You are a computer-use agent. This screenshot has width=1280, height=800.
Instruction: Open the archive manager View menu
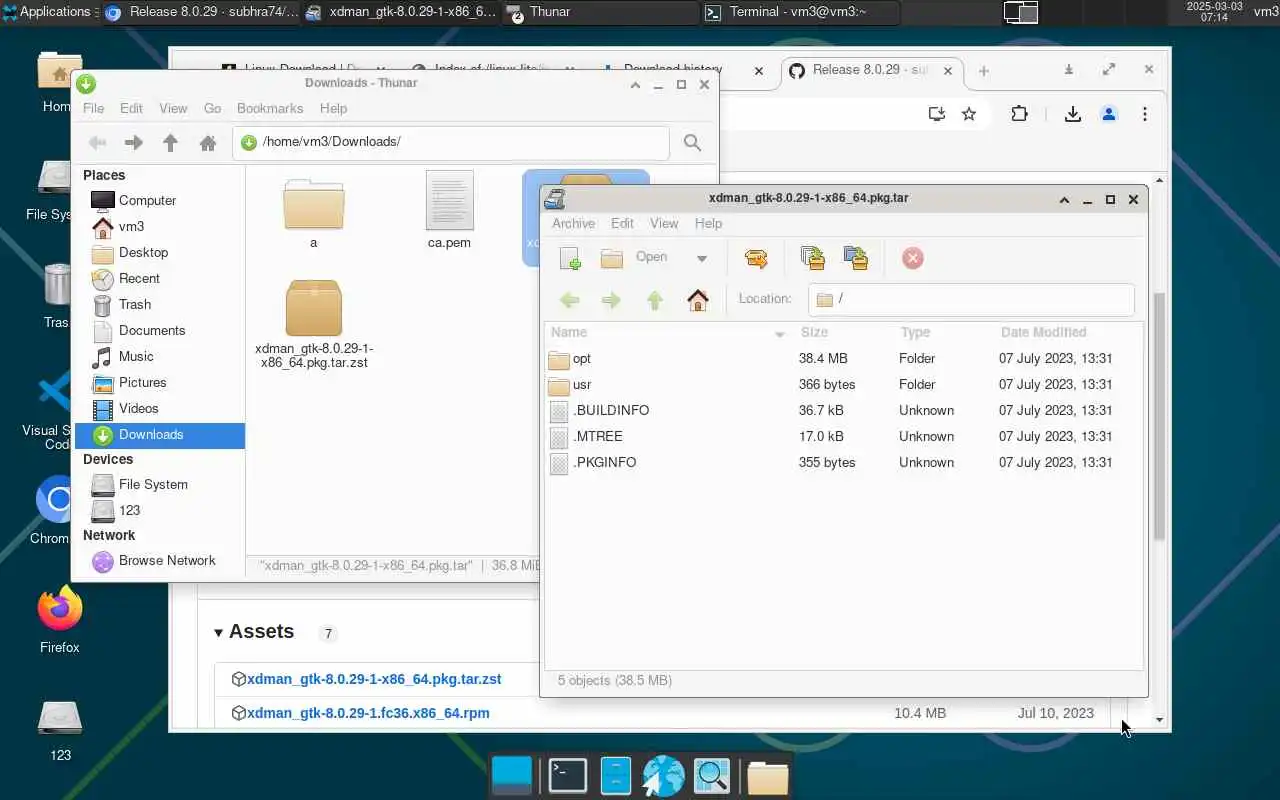point(664,224)
